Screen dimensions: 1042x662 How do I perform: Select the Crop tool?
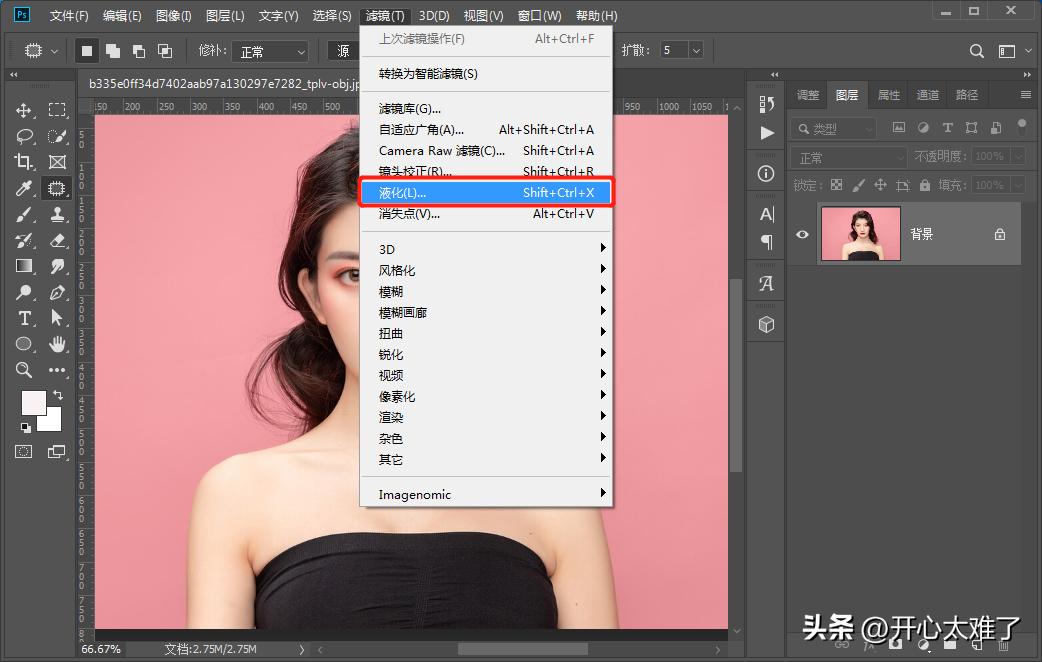(x=23, y=161)
